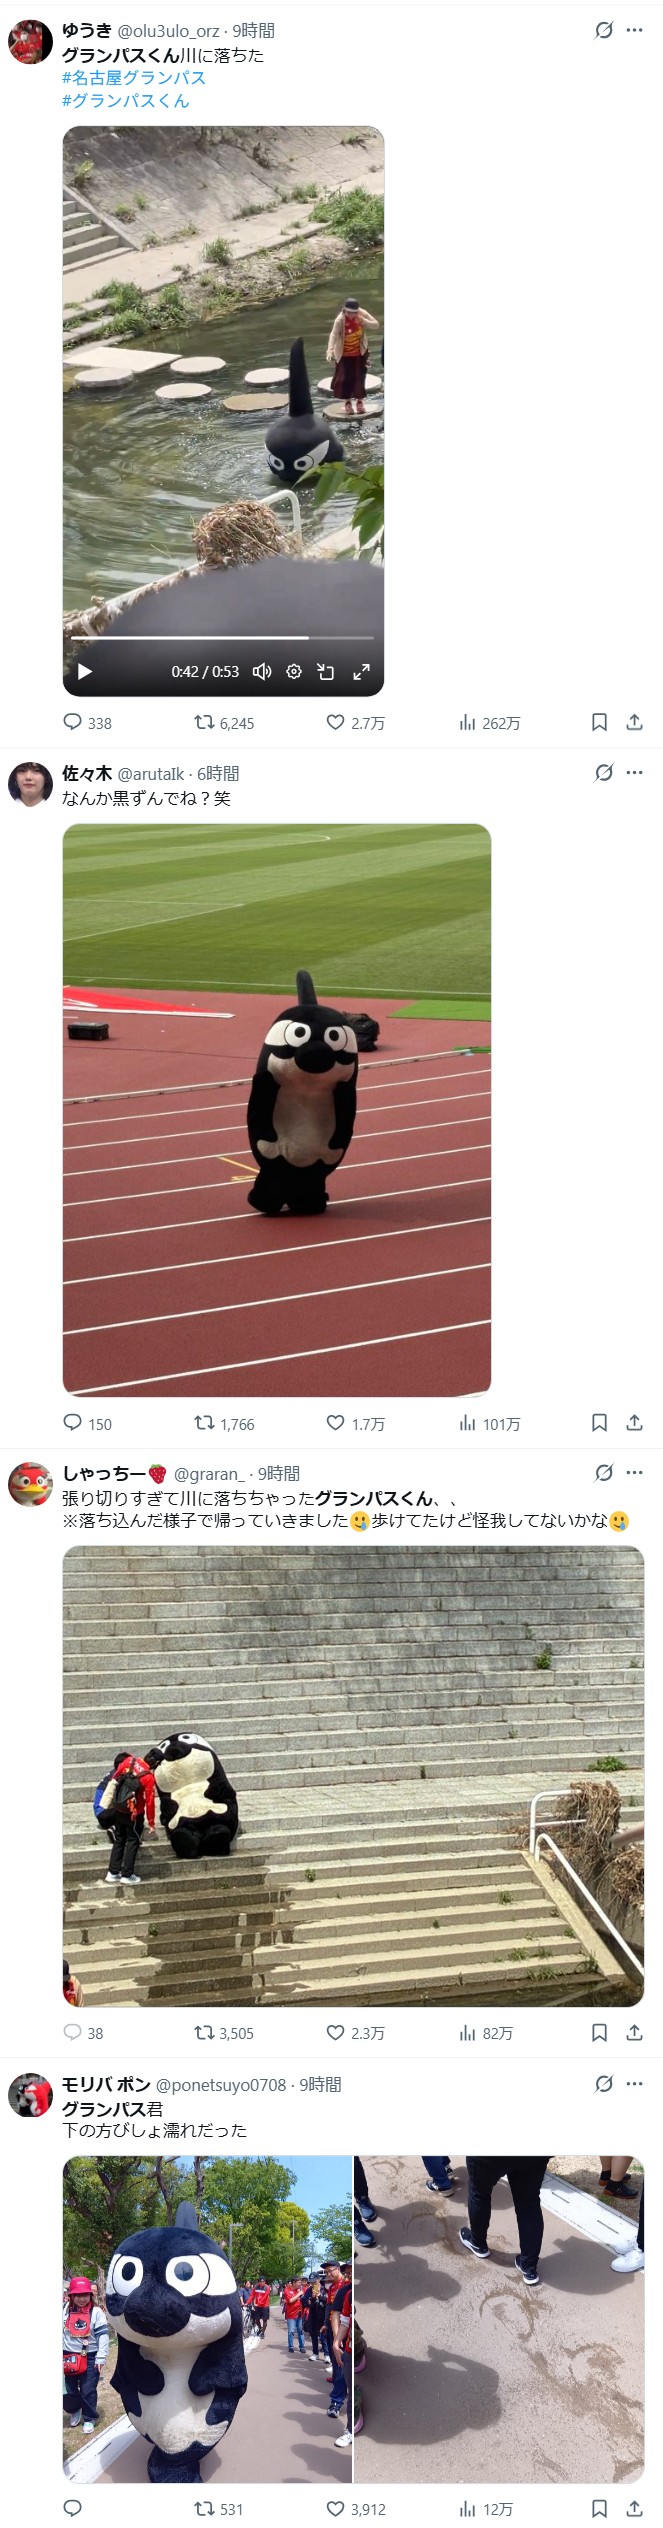Open 佐々木's profile avatar

click(x=30, y=784)
